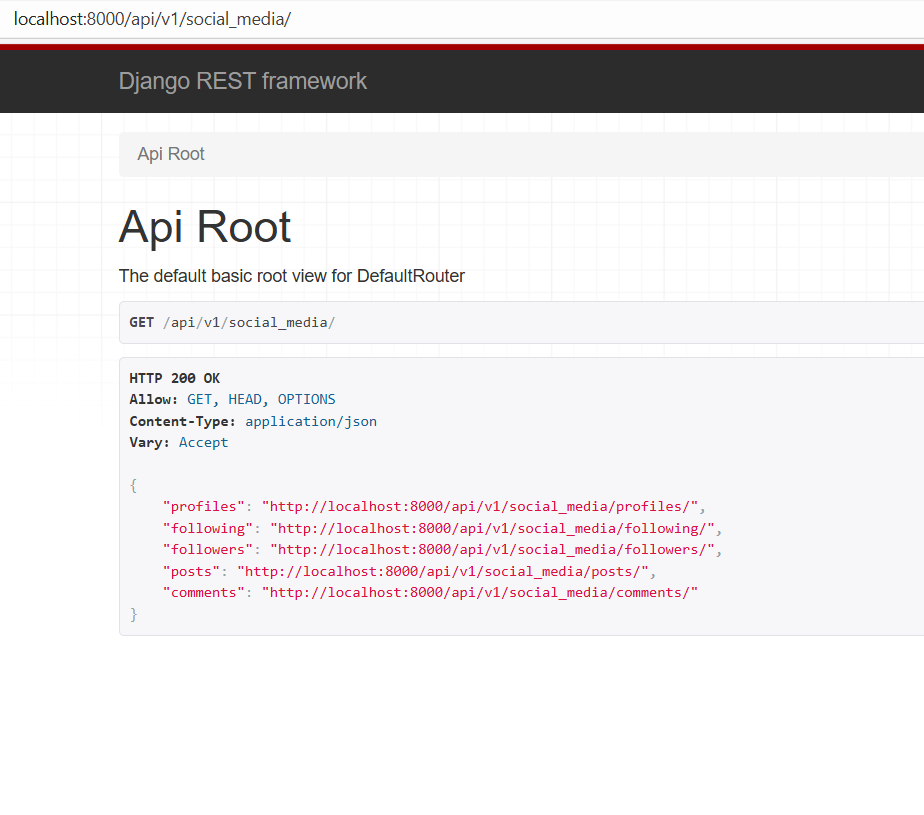Click the bold GET method label
This screenshot has height=815, width=924.
[x=141, y=323]
